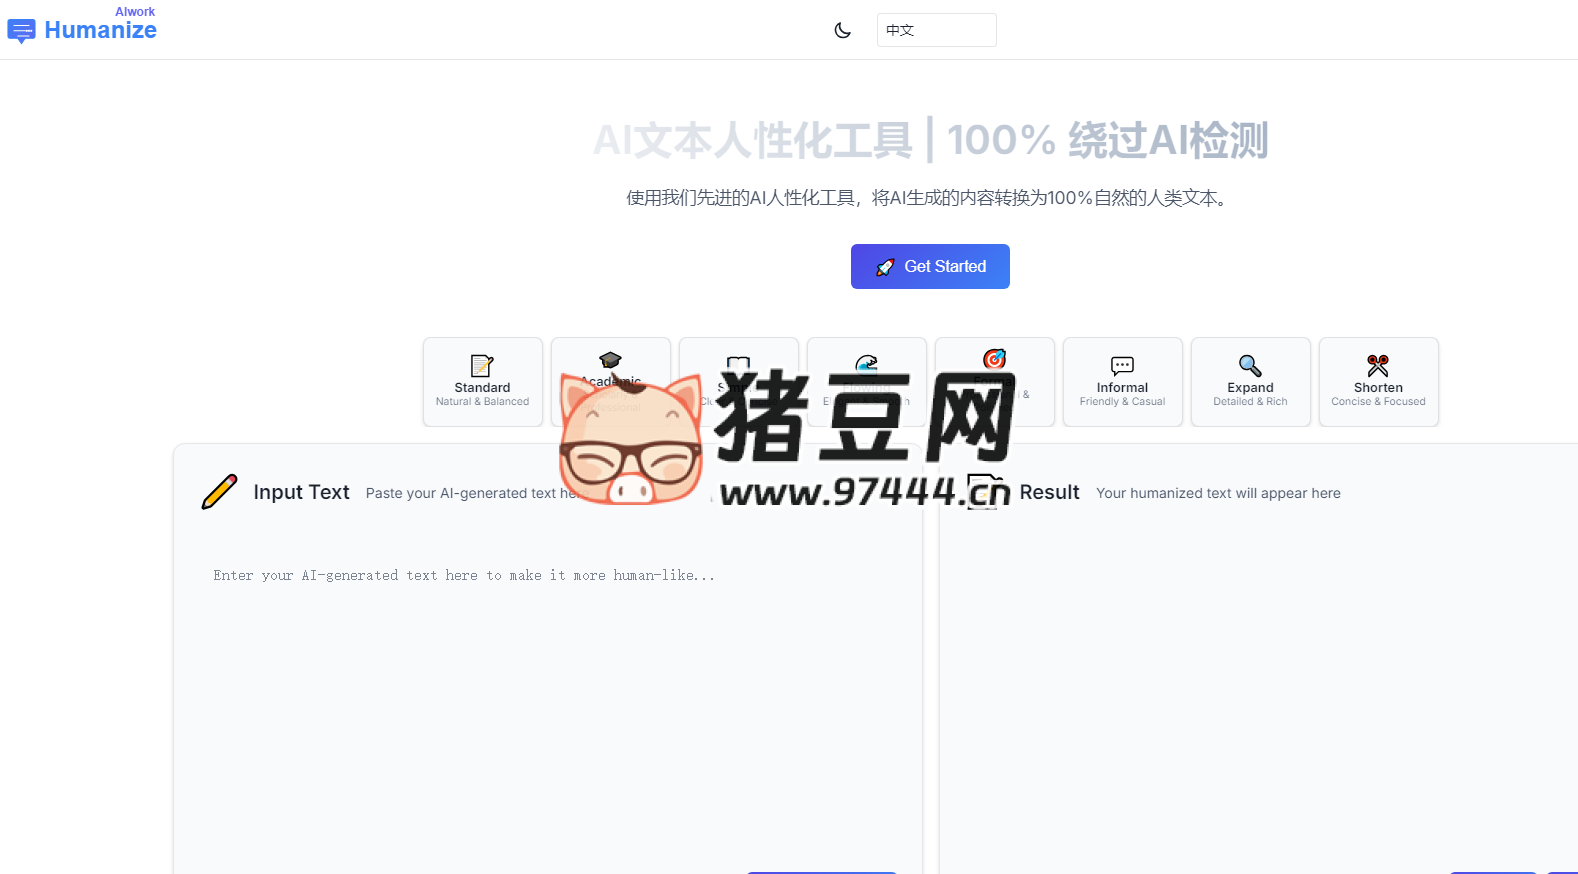
Task: Click the rocket icon on Get Started
Action: 885,267
